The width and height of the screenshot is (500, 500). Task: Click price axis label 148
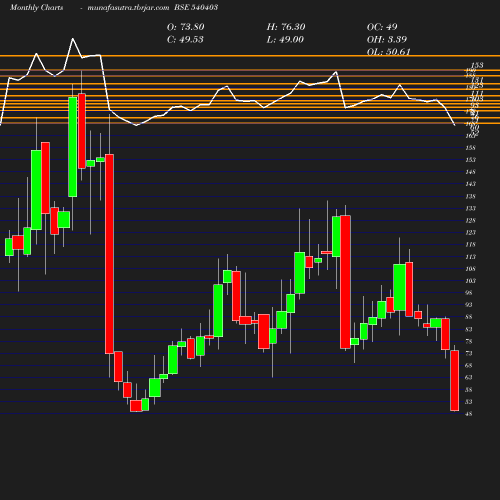pyautogui.click(x=470, y=172)
